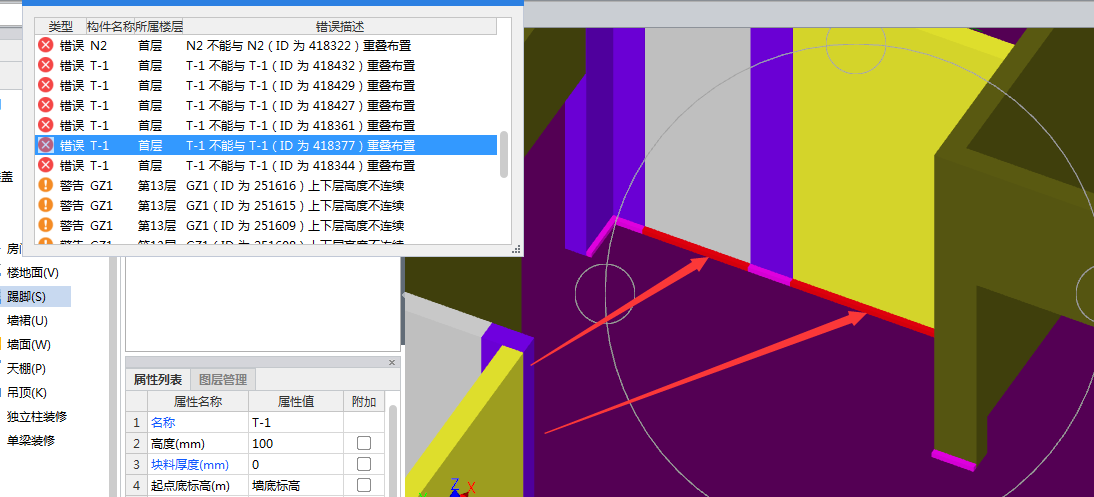
Task: Click the warning icon for GZ1 ID 251609
Action: tap(45, 225)
